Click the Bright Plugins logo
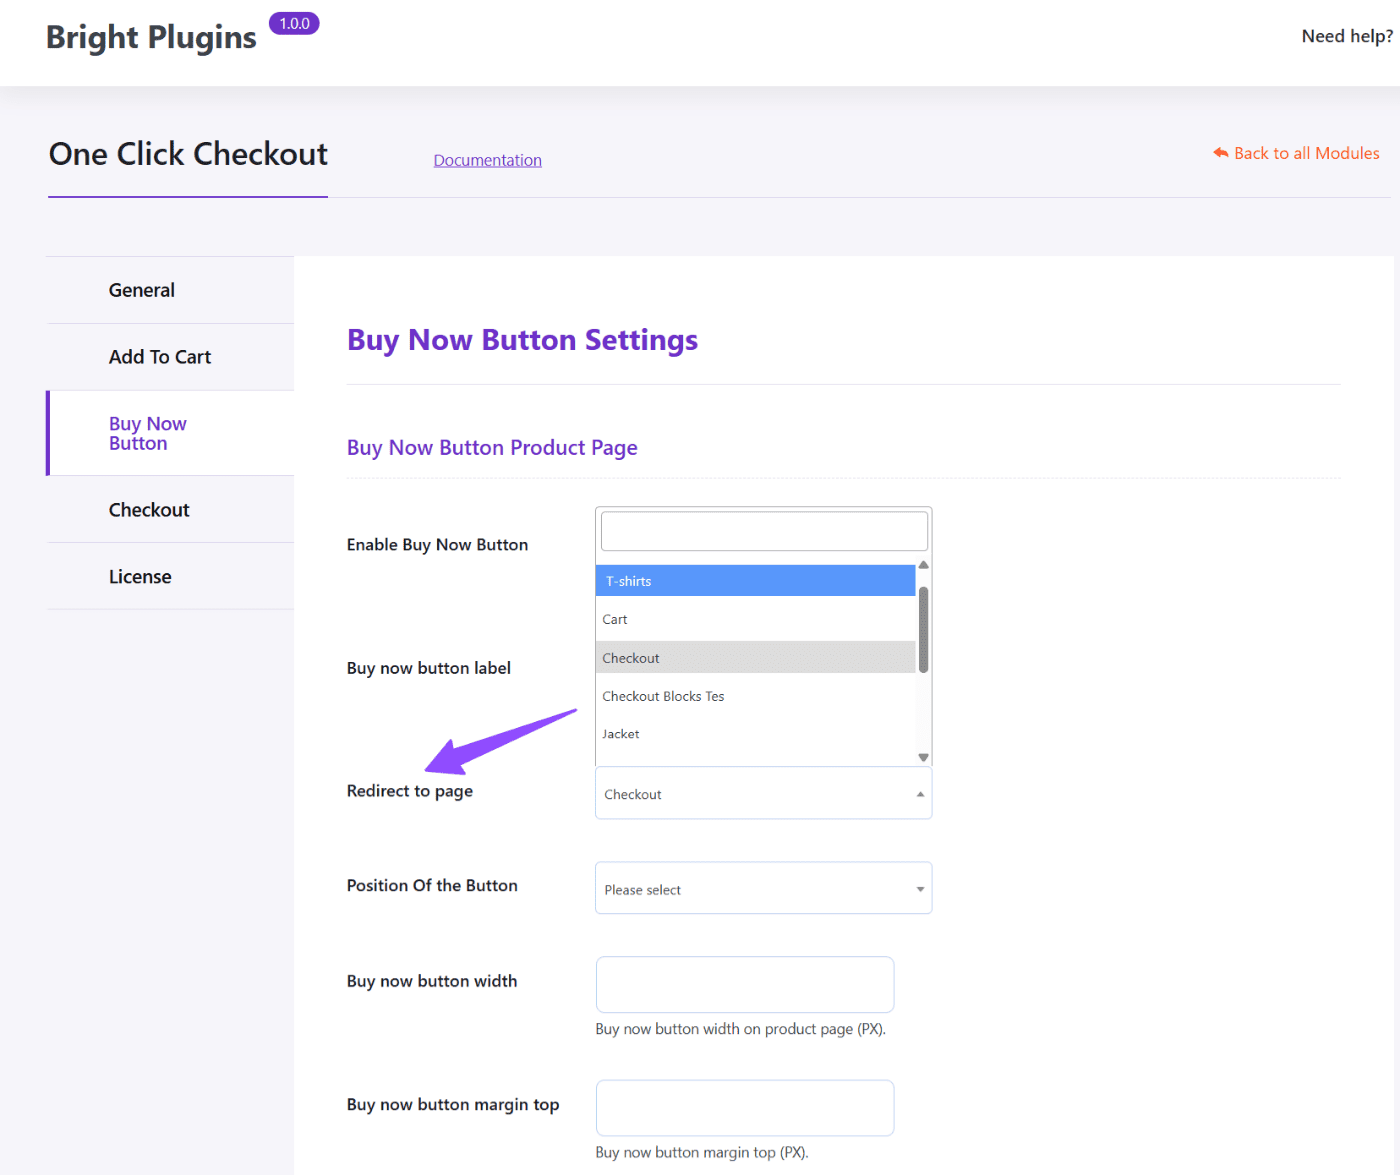This screenshot has height=1175, width=1400. pos(150,37)
